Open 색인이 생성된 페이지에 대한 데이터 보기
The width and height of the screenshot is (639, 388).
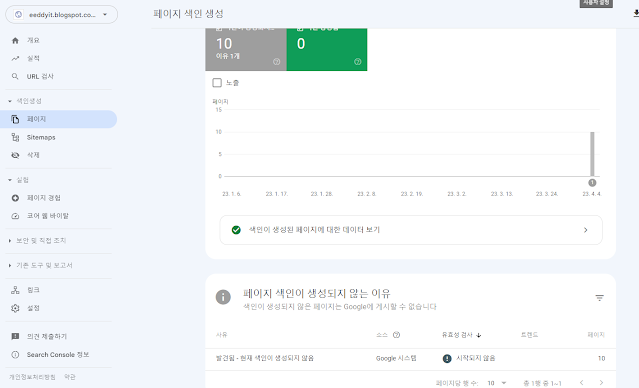click(411, 230)
